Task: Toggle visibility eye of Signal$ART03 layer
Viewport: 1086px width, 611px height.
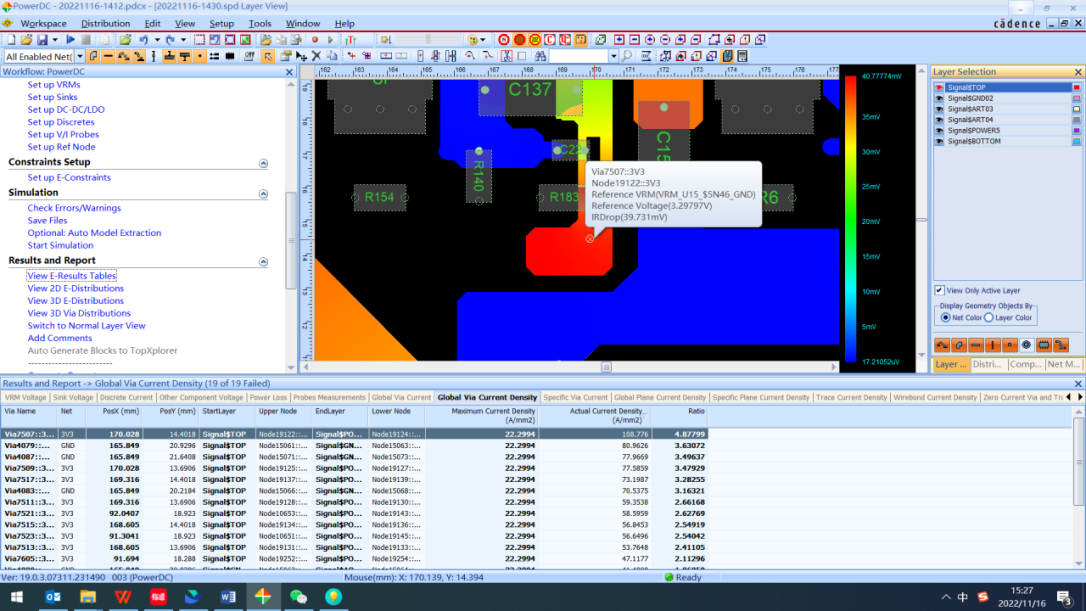Action: click(939, 109)
